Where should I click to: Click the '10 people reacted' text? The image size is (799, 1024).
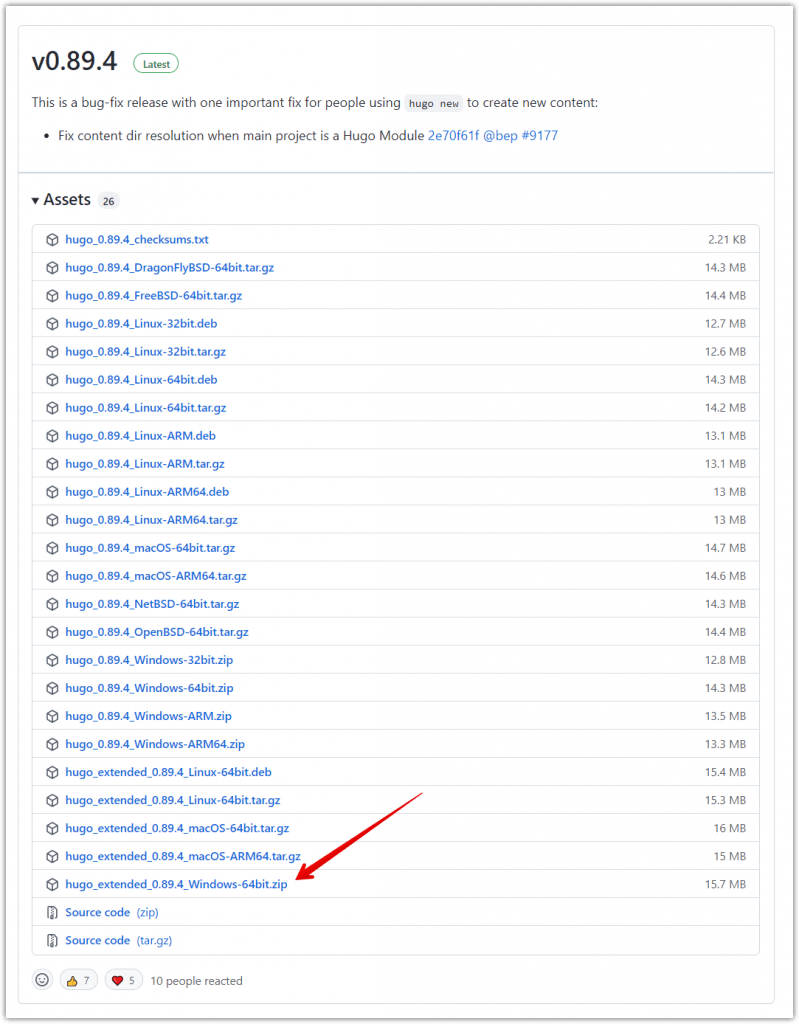(x=196, y=982)
